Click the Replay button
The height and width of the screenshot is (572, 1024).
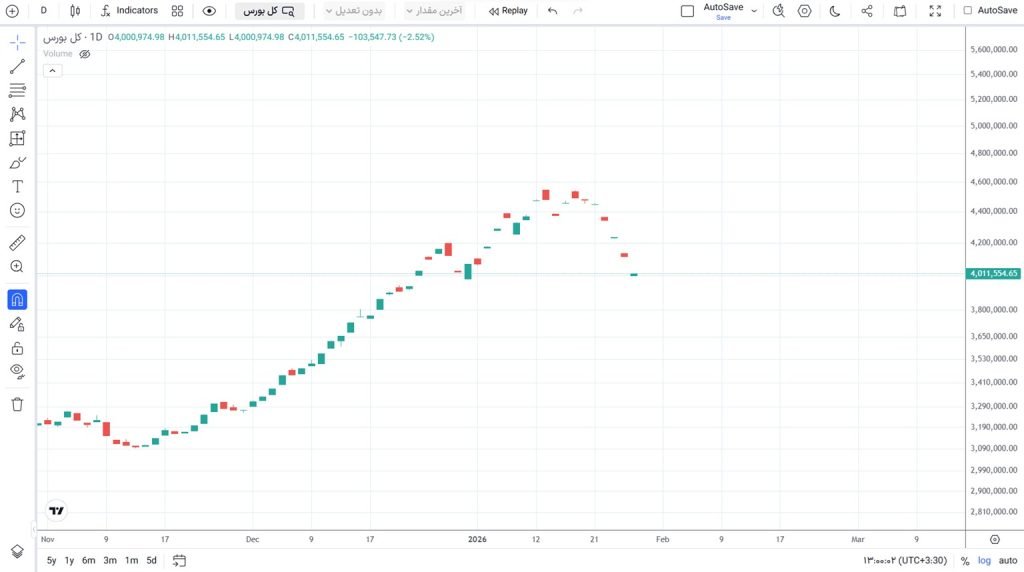508,11
